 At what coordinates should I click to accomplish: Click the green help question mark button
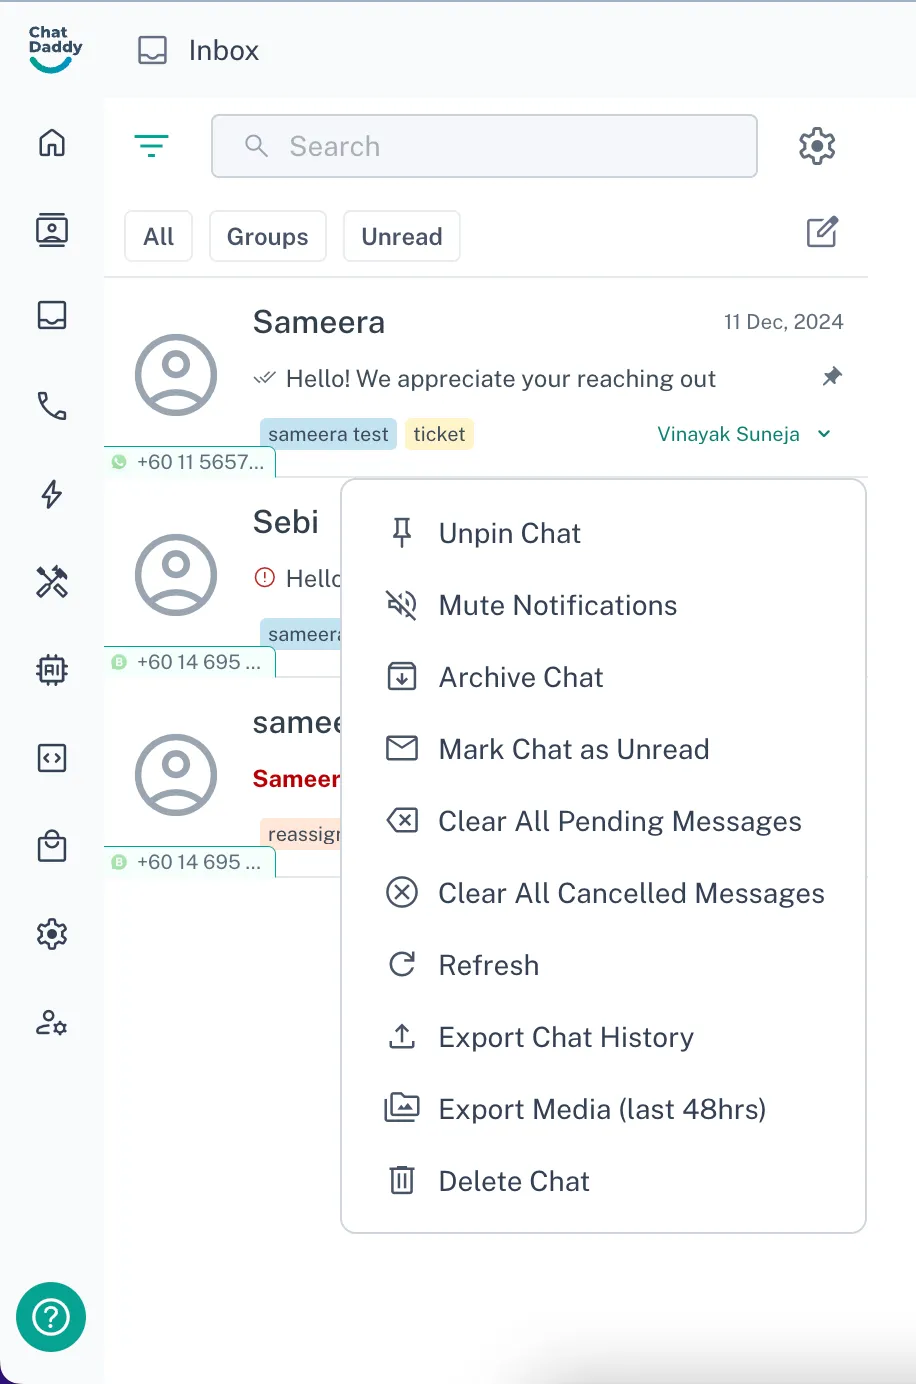[51, 1317]
